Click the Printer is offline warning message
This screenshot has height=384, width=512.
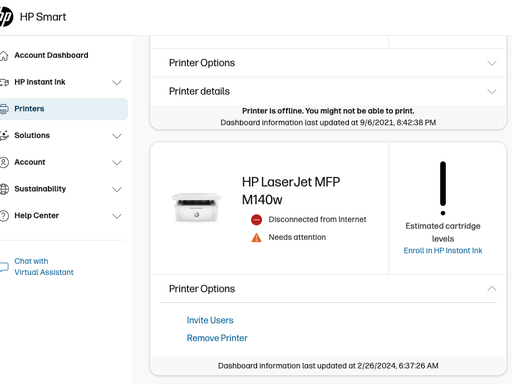point(328,111)
